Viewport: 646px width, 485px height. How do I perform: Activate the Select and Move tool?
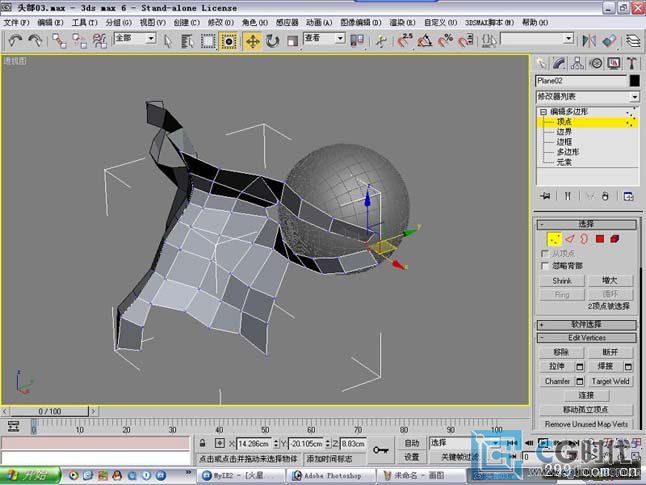252,41
